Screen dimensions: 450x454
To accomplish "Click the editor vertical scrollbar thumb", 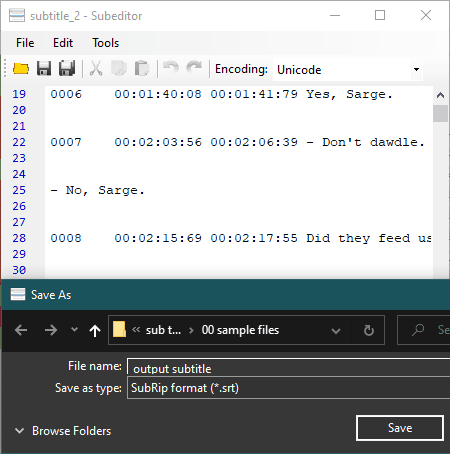I will (440, 113).
